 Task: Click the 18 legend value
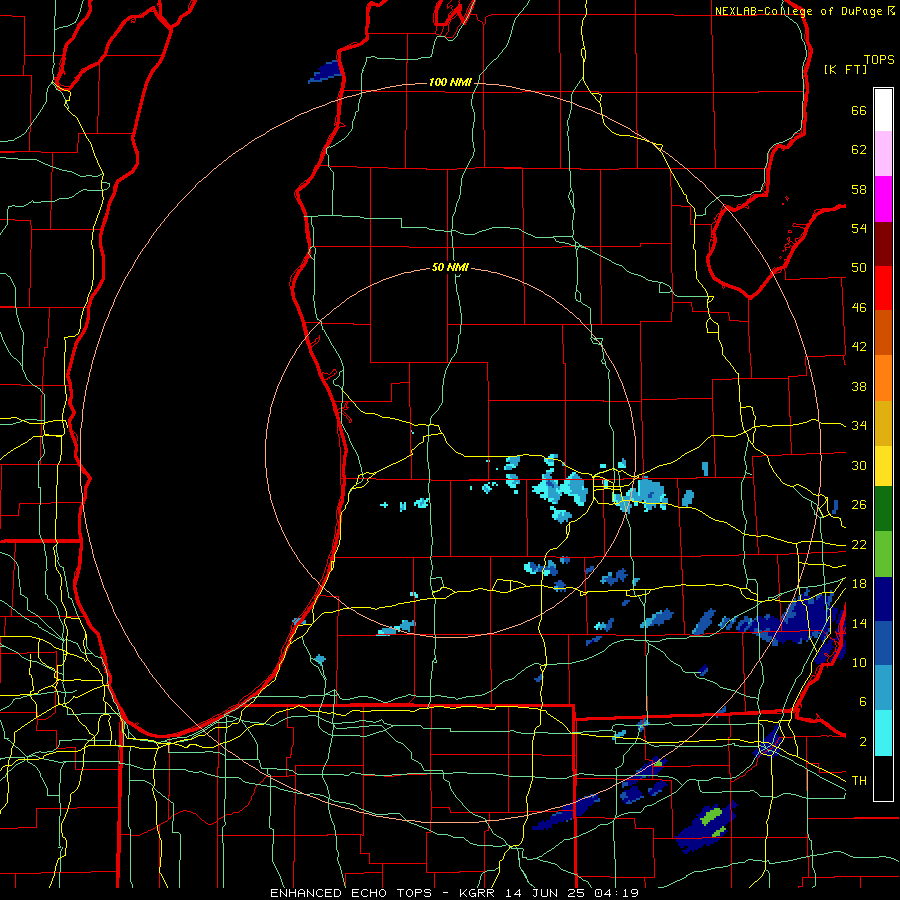pyautogui.click(x=859, y=584)
